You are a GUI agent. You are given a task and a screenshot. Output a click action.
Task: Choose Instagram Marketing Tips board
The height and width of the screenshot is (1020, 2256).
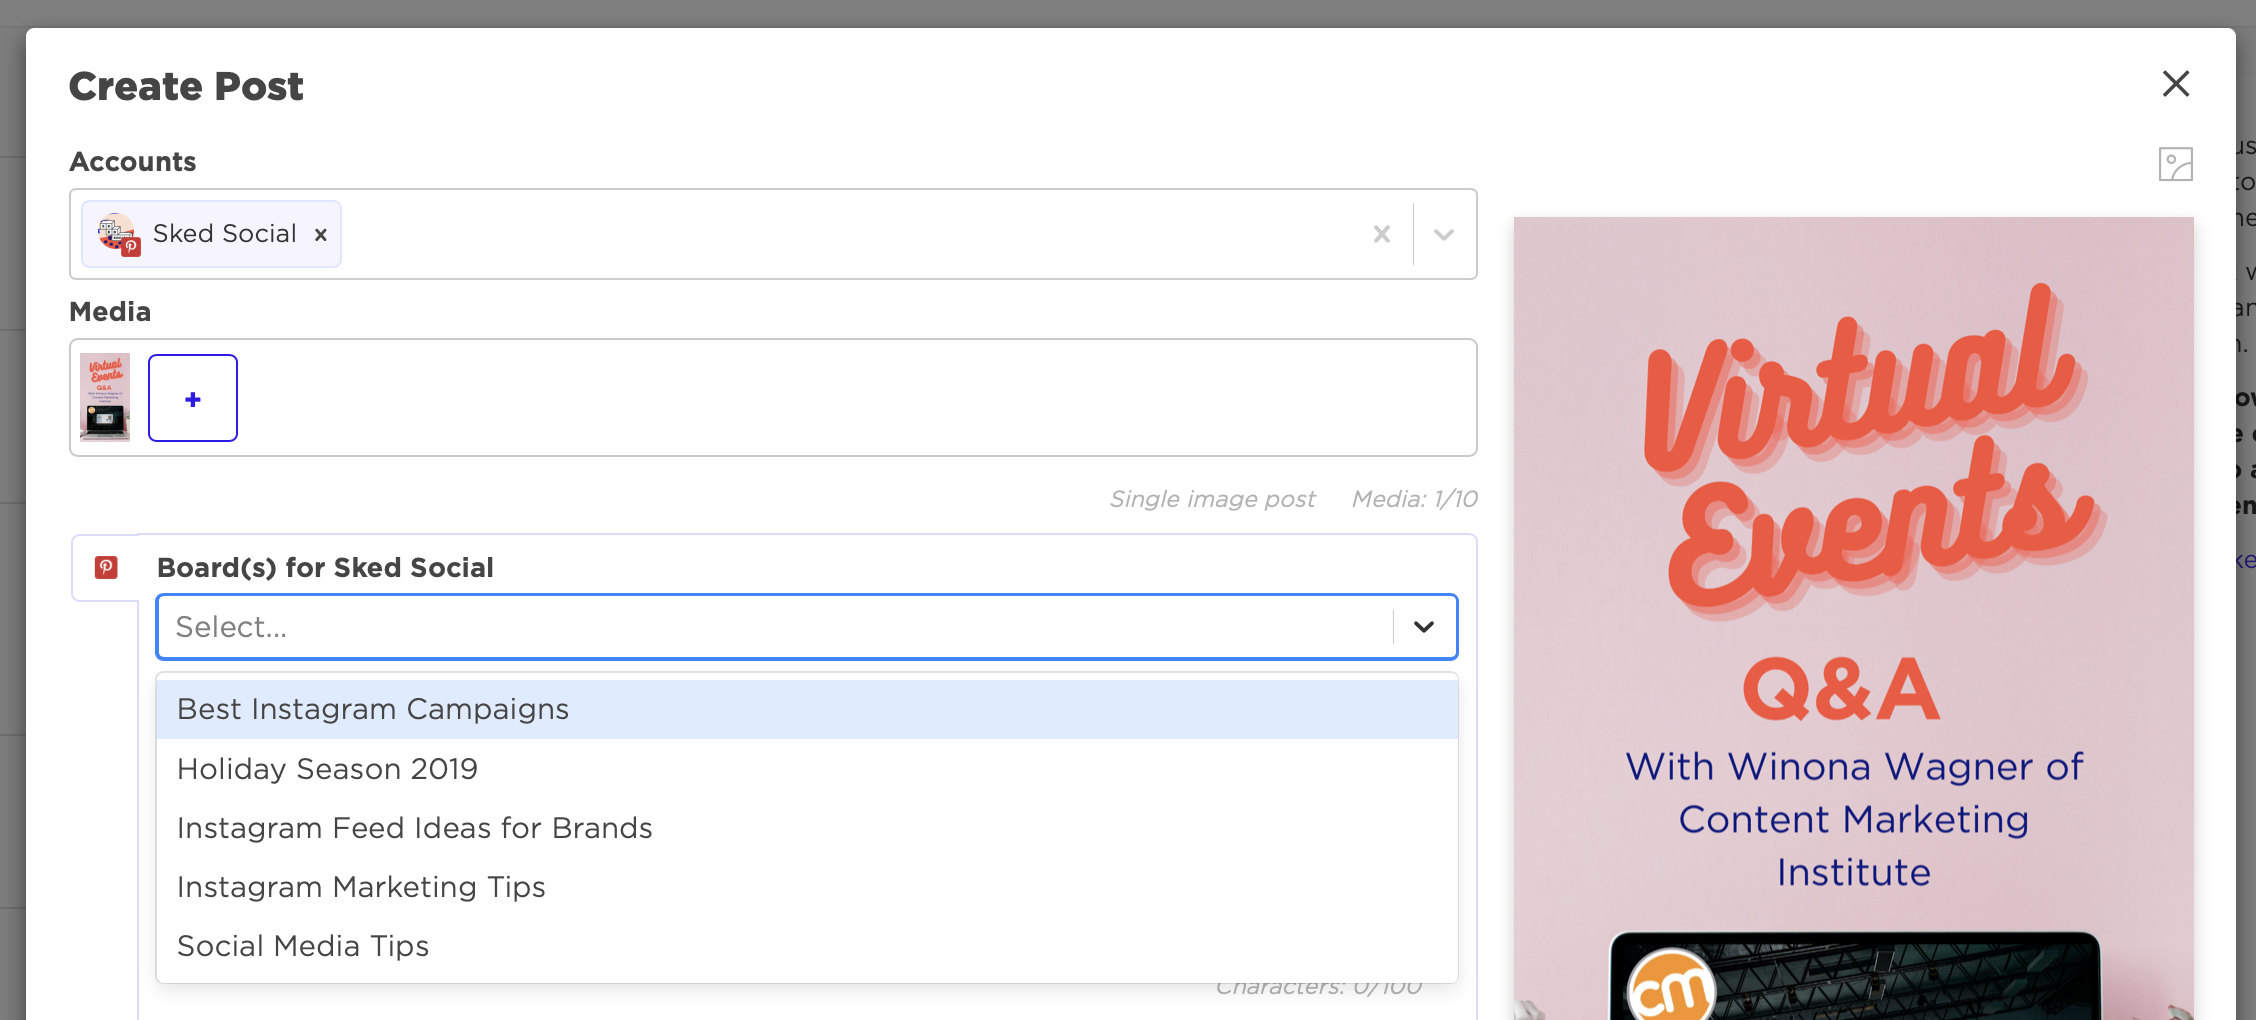pos(807,887)
